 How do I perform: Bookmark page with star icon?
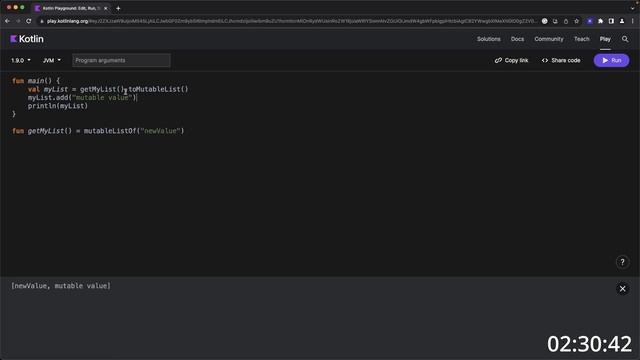[x=576, y=21]
